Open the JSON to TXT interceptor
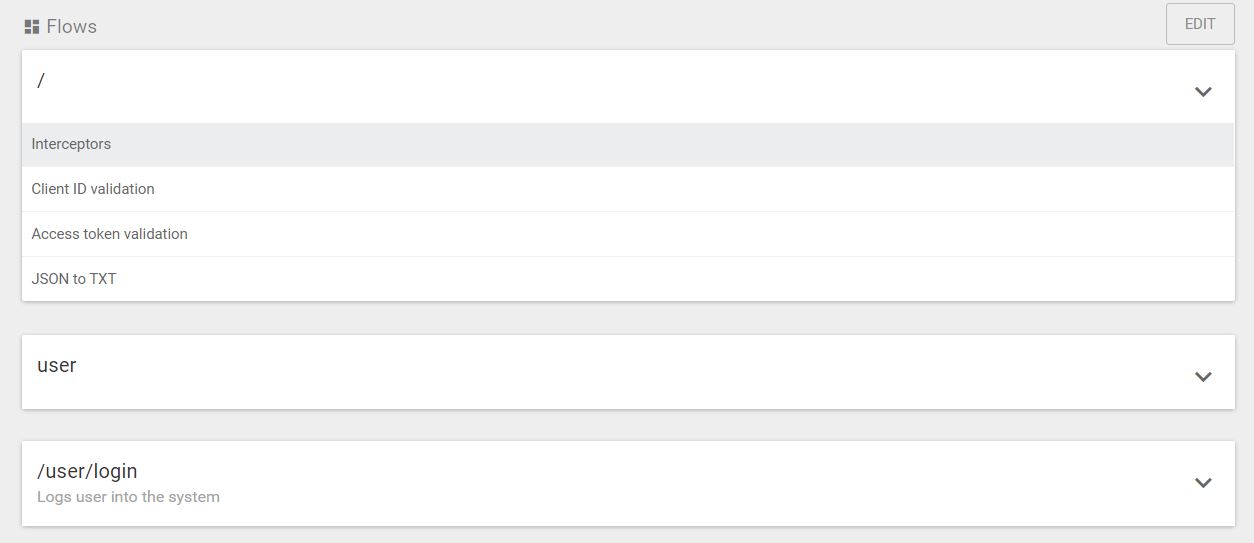Screen dimensions: 1254x543 74,279
